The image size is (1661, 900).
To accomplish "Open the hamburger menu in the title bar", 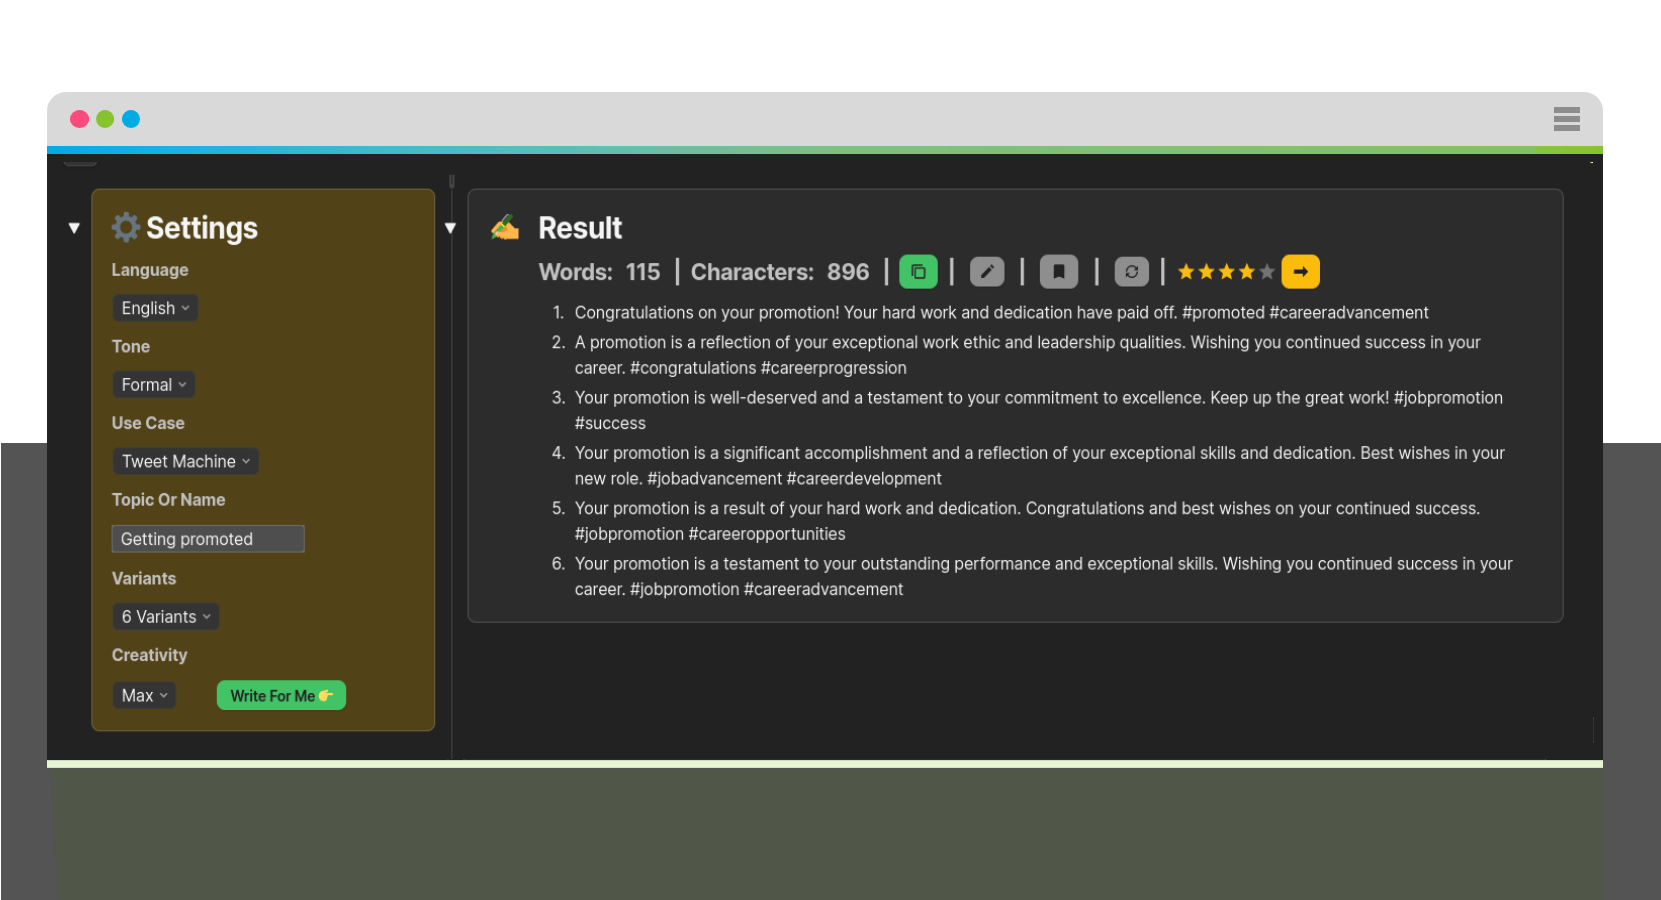I will pos(1567,119).
